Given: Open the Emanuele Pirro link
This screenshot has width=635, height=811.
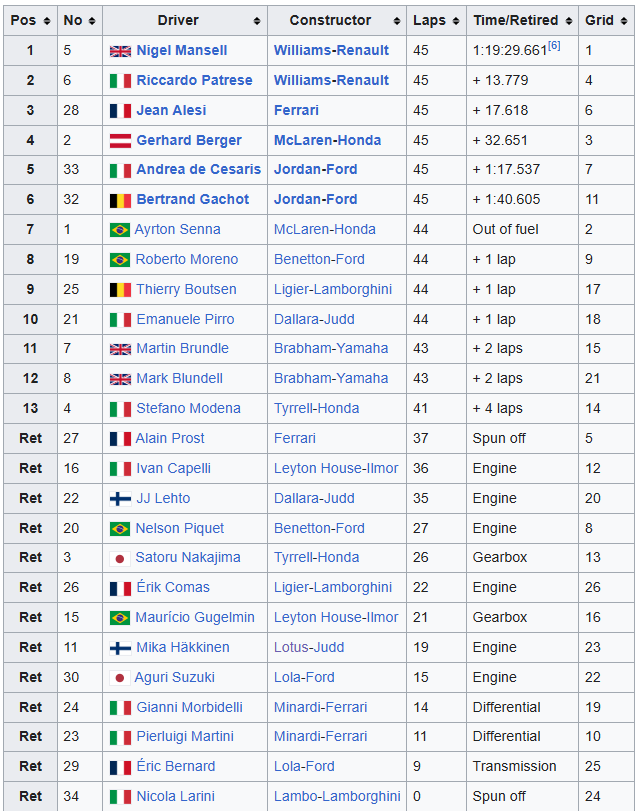Looking at the screenshot, I should coord(185,319).
